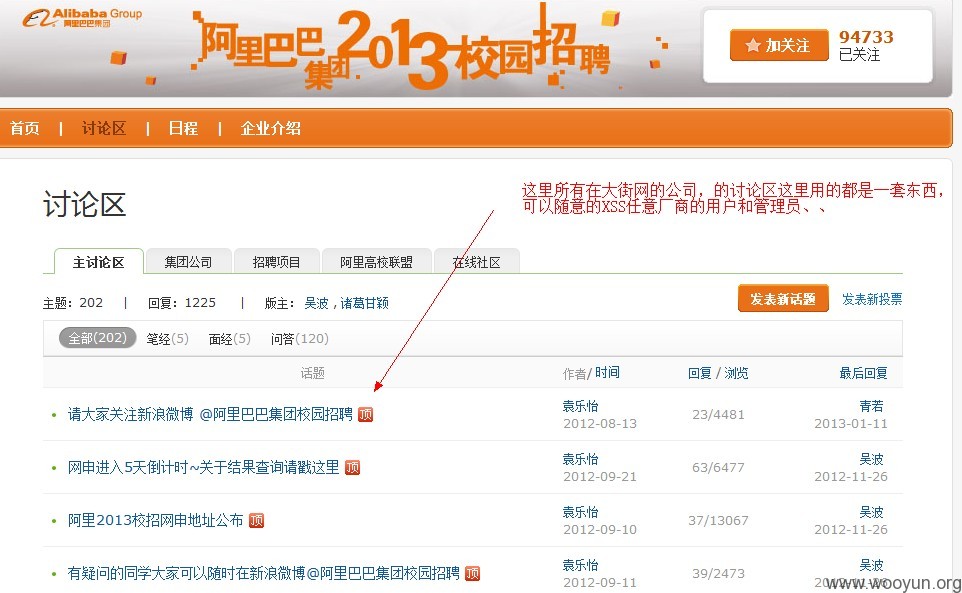Click the 37/13067 reply count

718,521
